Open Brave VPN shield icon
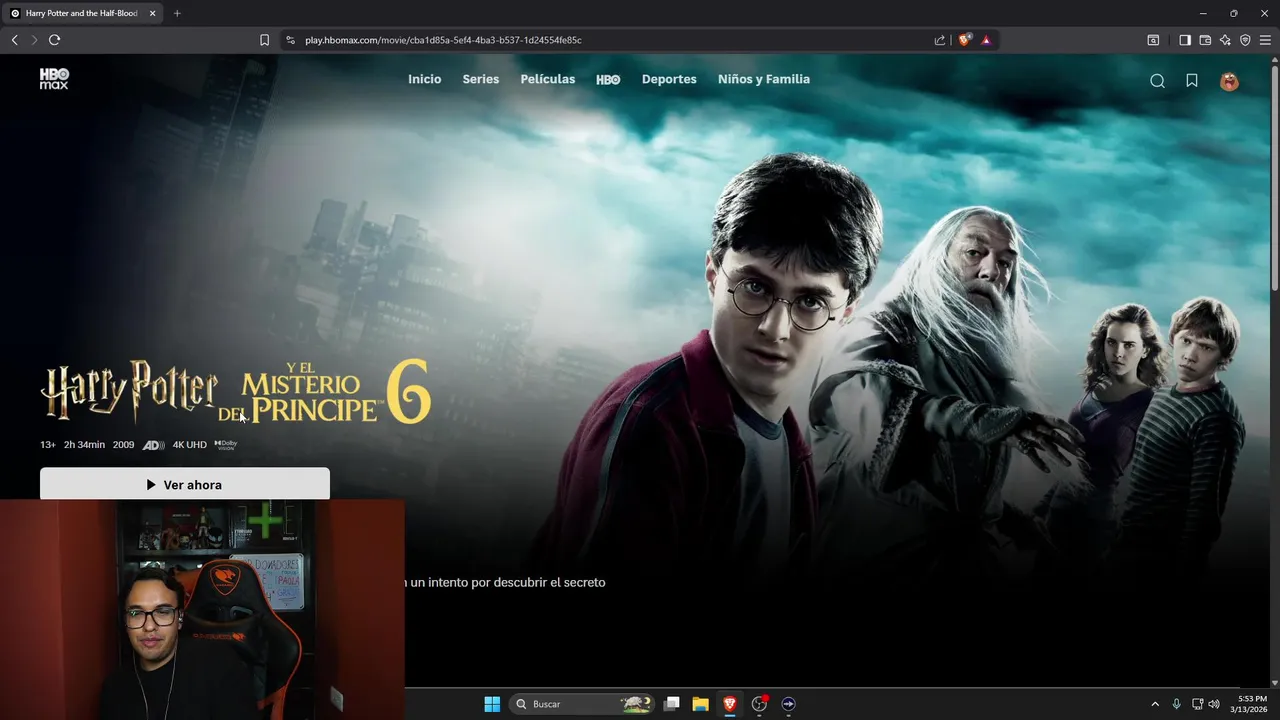The height and width of the screenshot is (720, 1280). (1245, 40)
